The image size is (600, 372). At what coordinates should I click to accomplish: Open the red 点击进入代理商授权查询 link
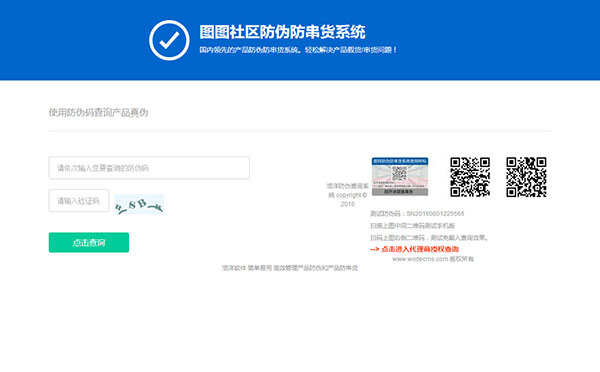(414, 249)
